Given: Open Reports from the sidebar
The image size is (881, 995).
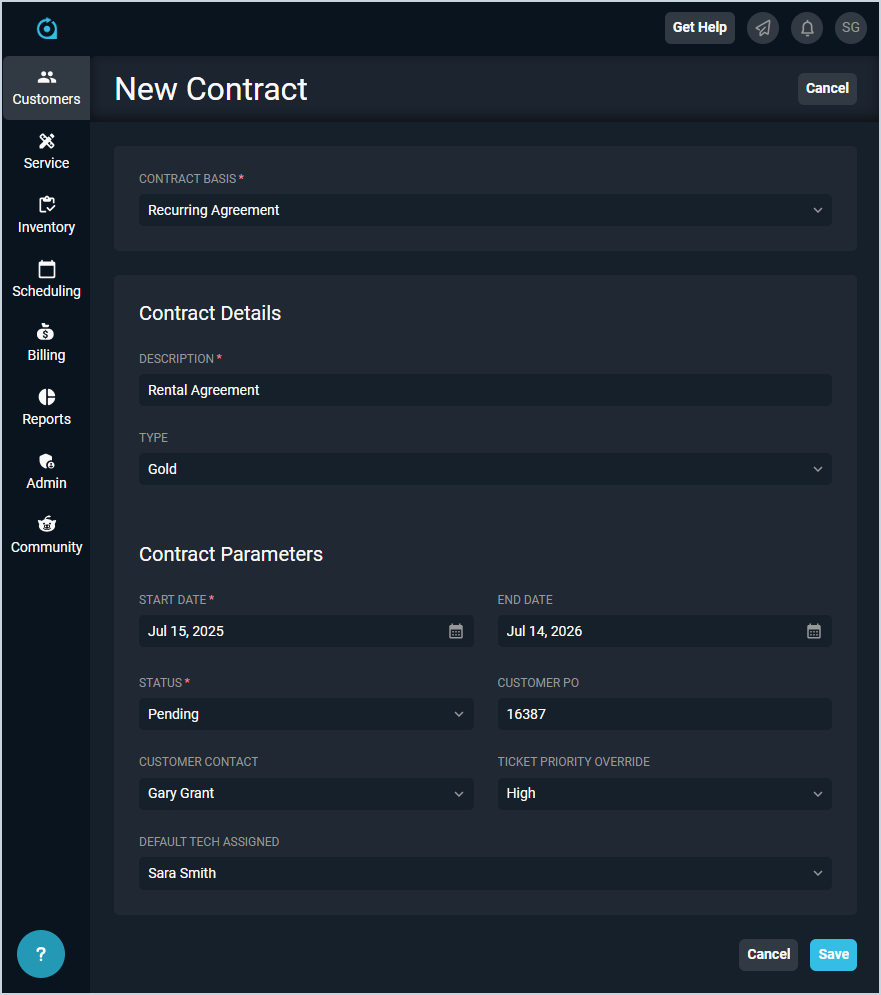Looking at the screenshot, I should [47, 408].
